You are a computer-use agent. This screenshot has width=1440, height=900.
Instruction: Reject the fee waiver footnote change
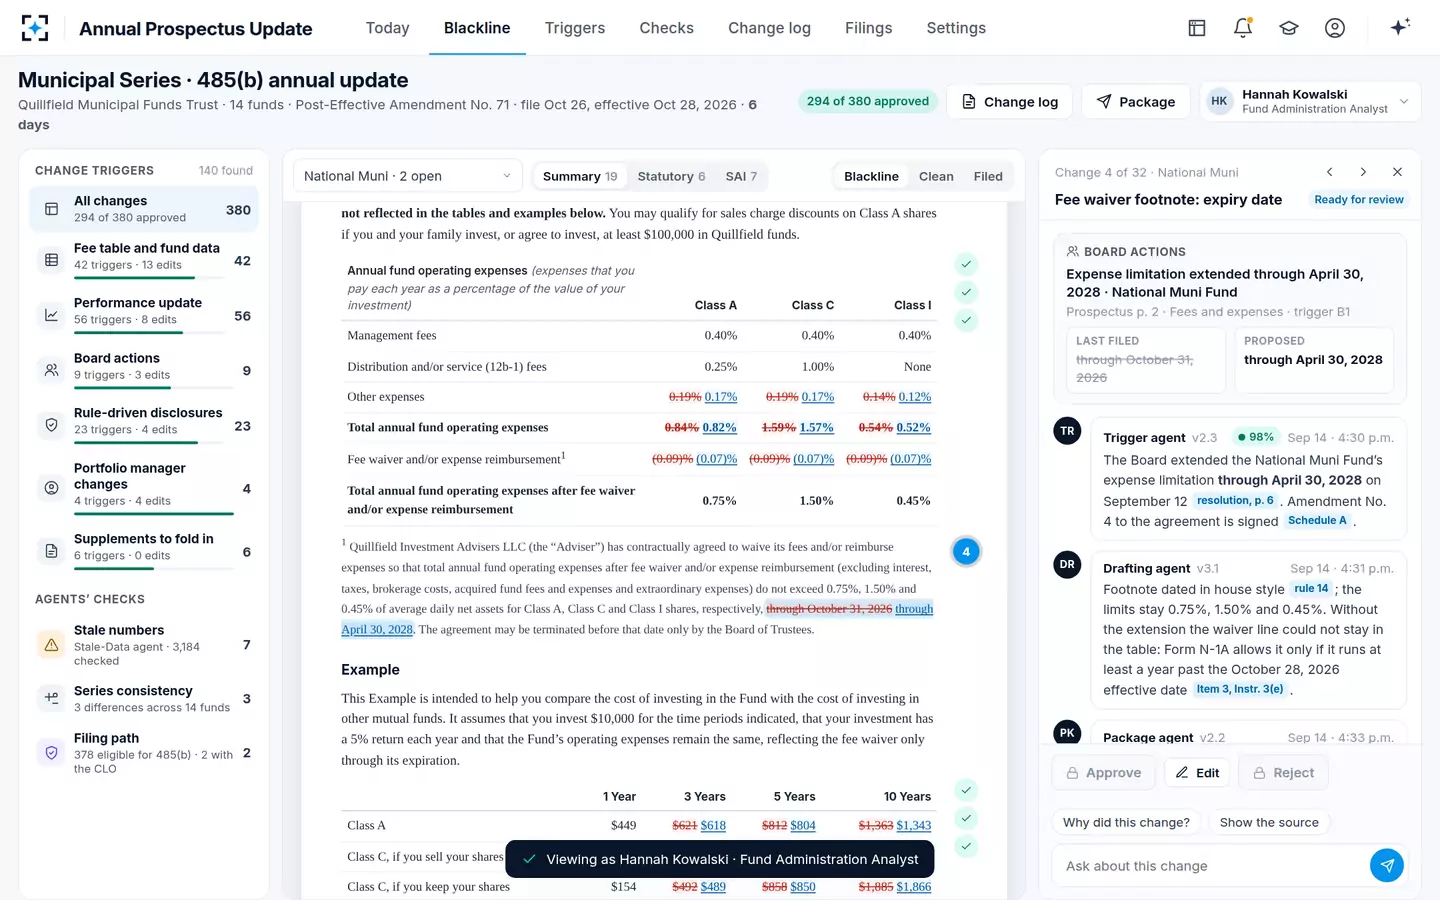[1284, 773]
